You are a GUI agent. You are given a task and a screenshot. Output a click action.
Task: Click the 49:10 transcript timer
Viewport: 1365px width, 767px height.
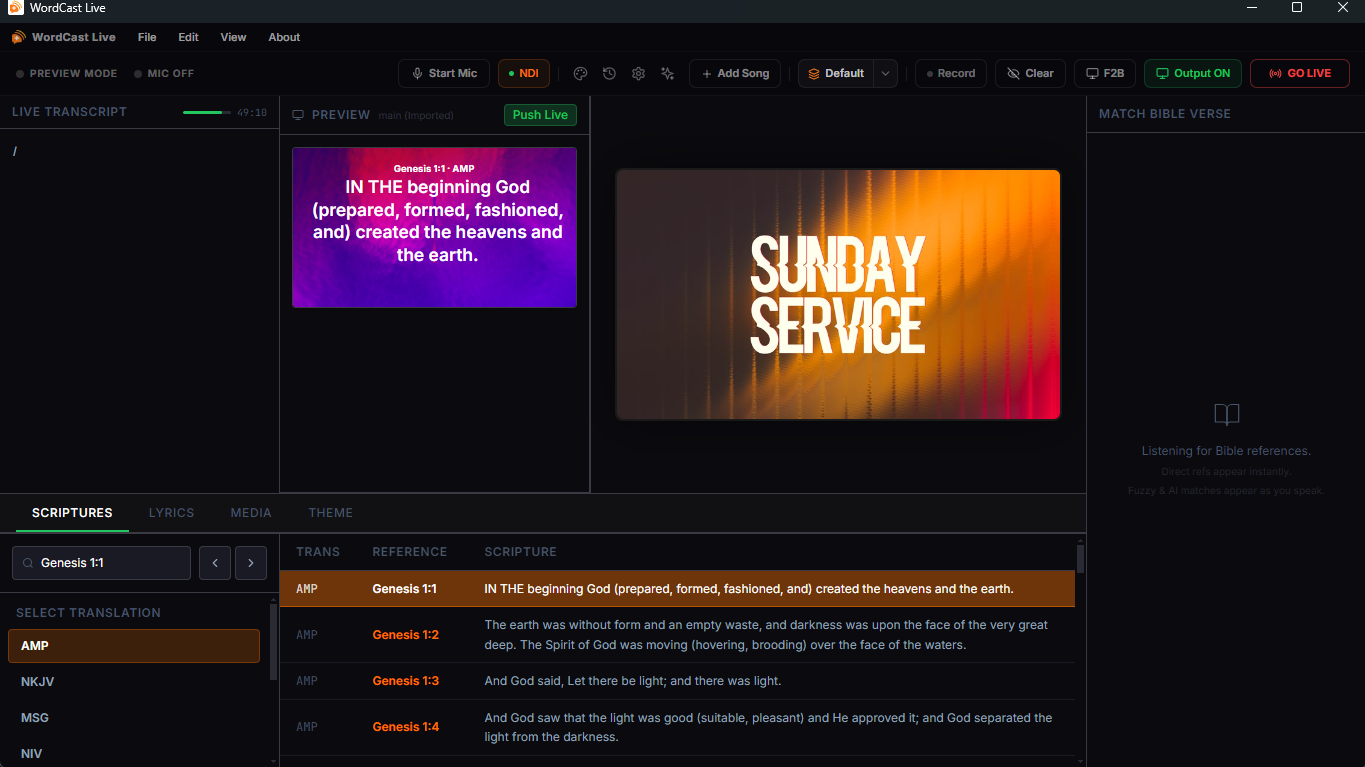click(x=252, y=113)
